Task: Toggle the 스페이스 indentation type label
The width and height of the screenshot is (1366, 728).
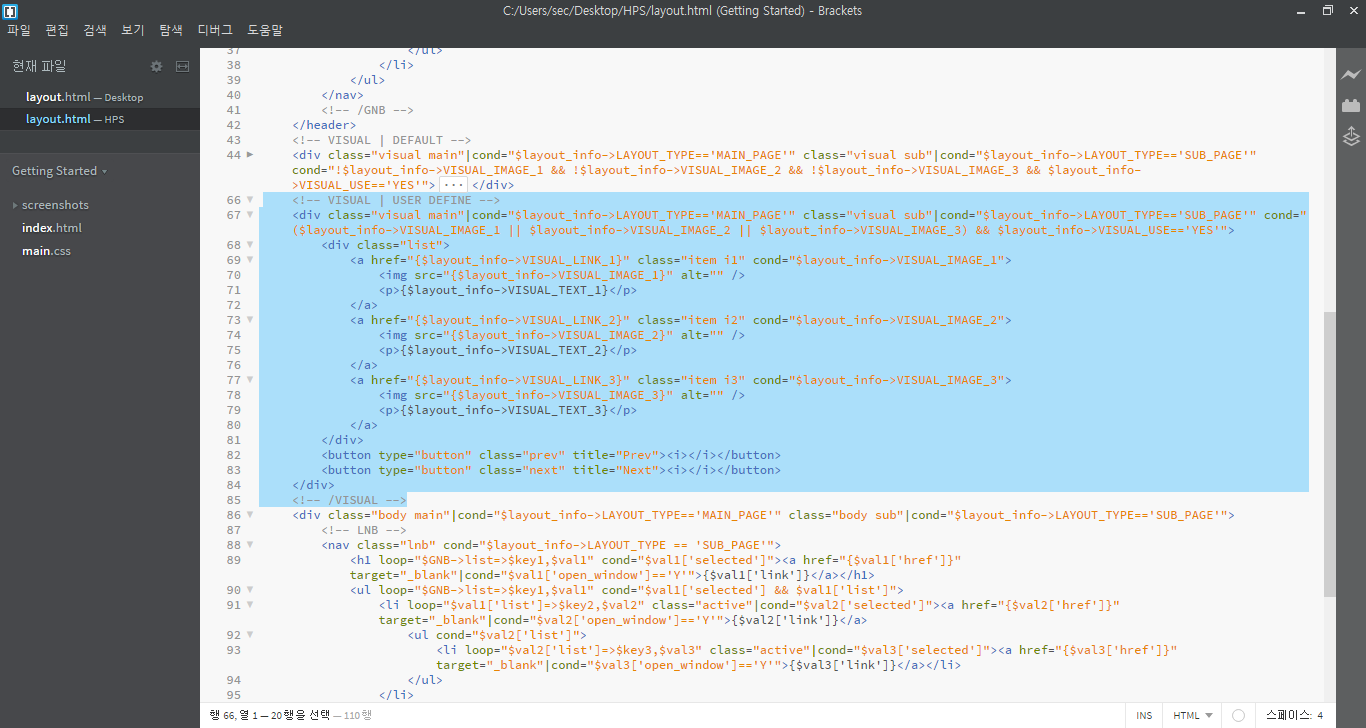Action: [1288, 715]
